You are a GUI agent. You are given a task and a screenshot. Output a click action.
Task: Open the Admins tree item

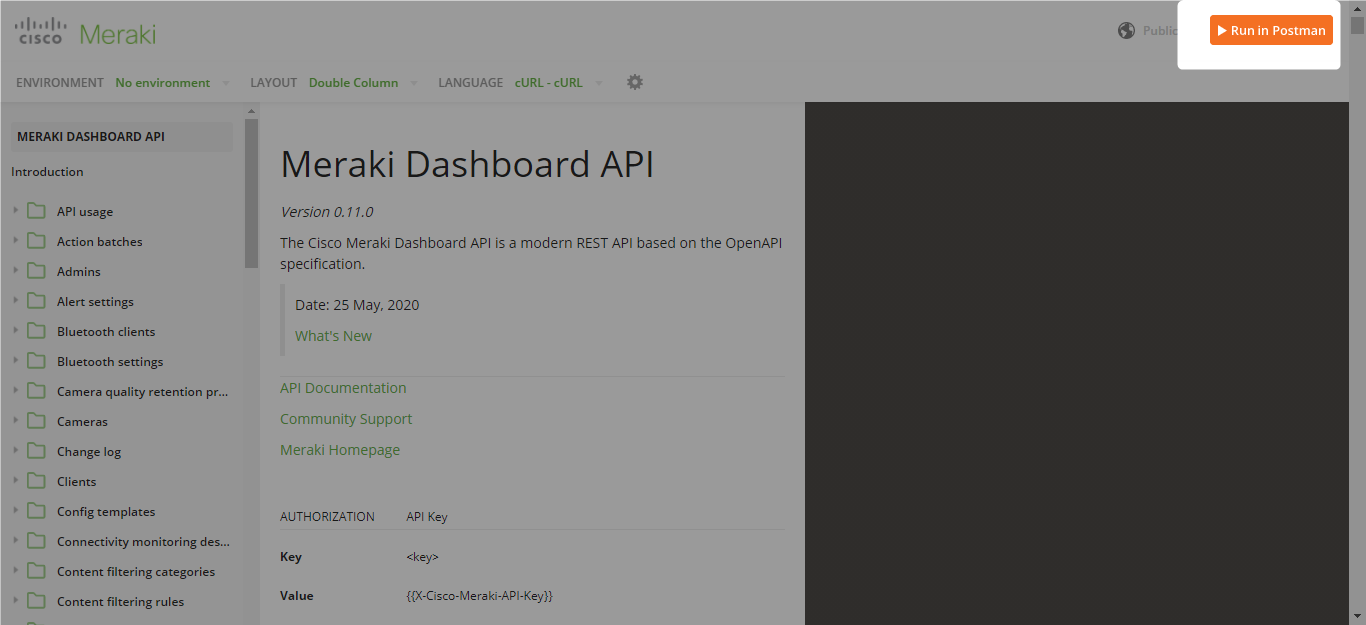click(x=79, y=272)
